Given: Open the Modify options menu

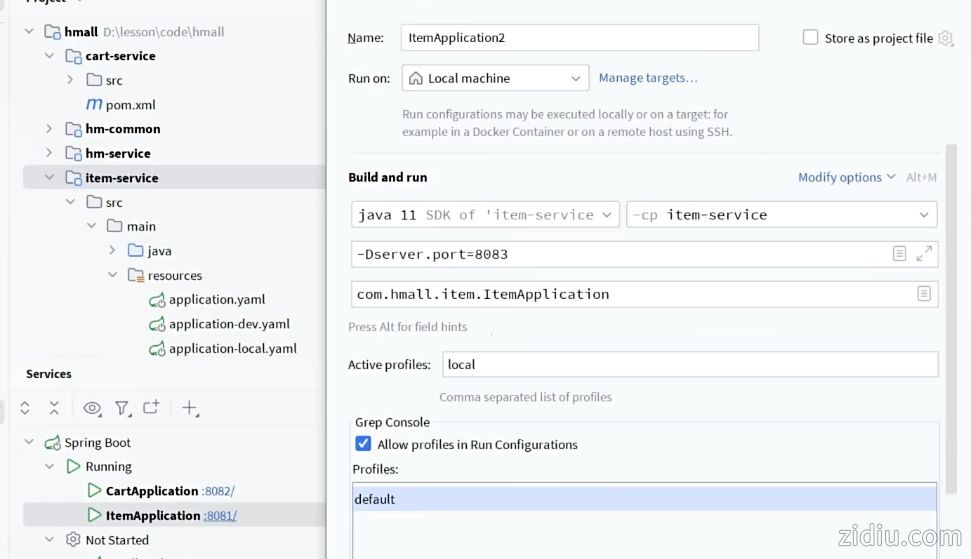Looking at the screenshot, I should (x=846, y=177).
